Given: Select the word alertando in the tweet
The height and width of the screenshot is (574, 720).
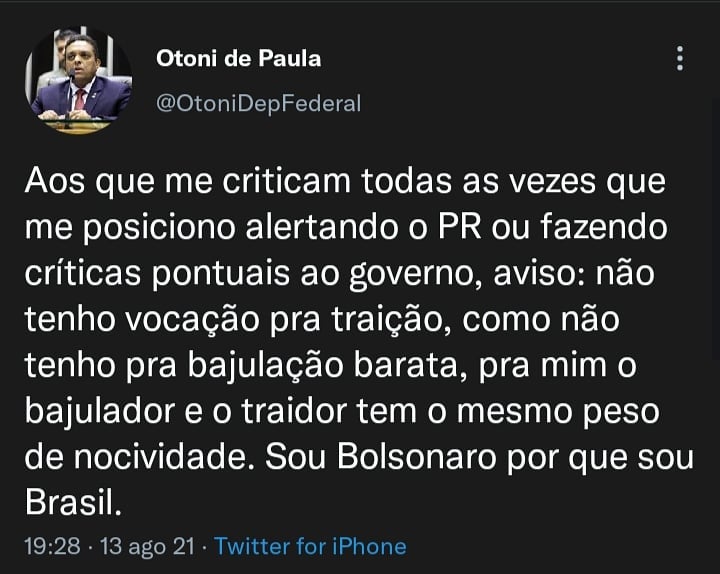Looking at the screenshot, I should (322, 227).
